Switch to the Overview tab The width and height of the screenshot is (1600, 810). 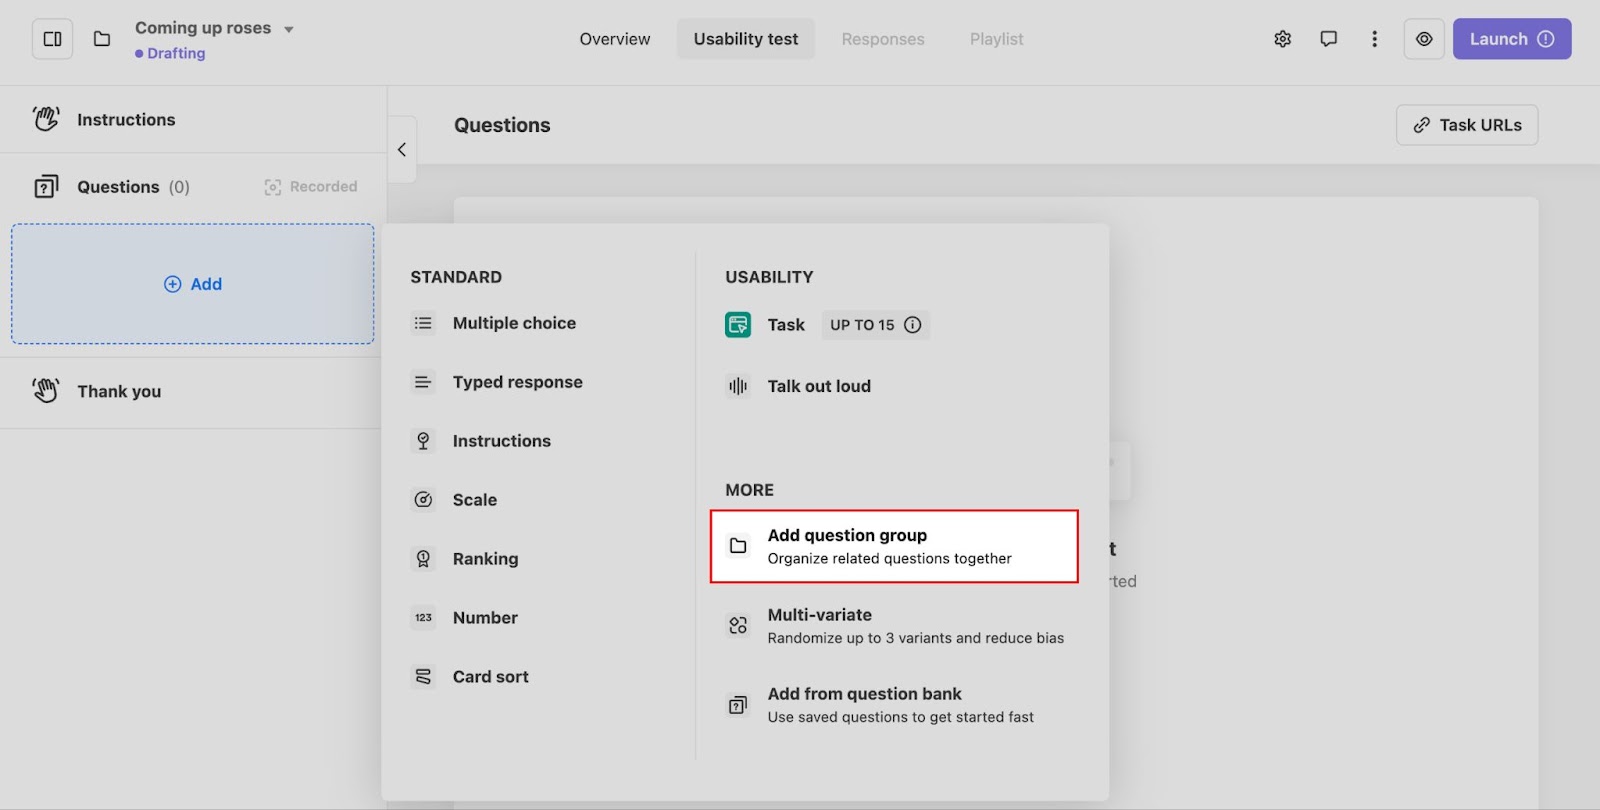614,39
